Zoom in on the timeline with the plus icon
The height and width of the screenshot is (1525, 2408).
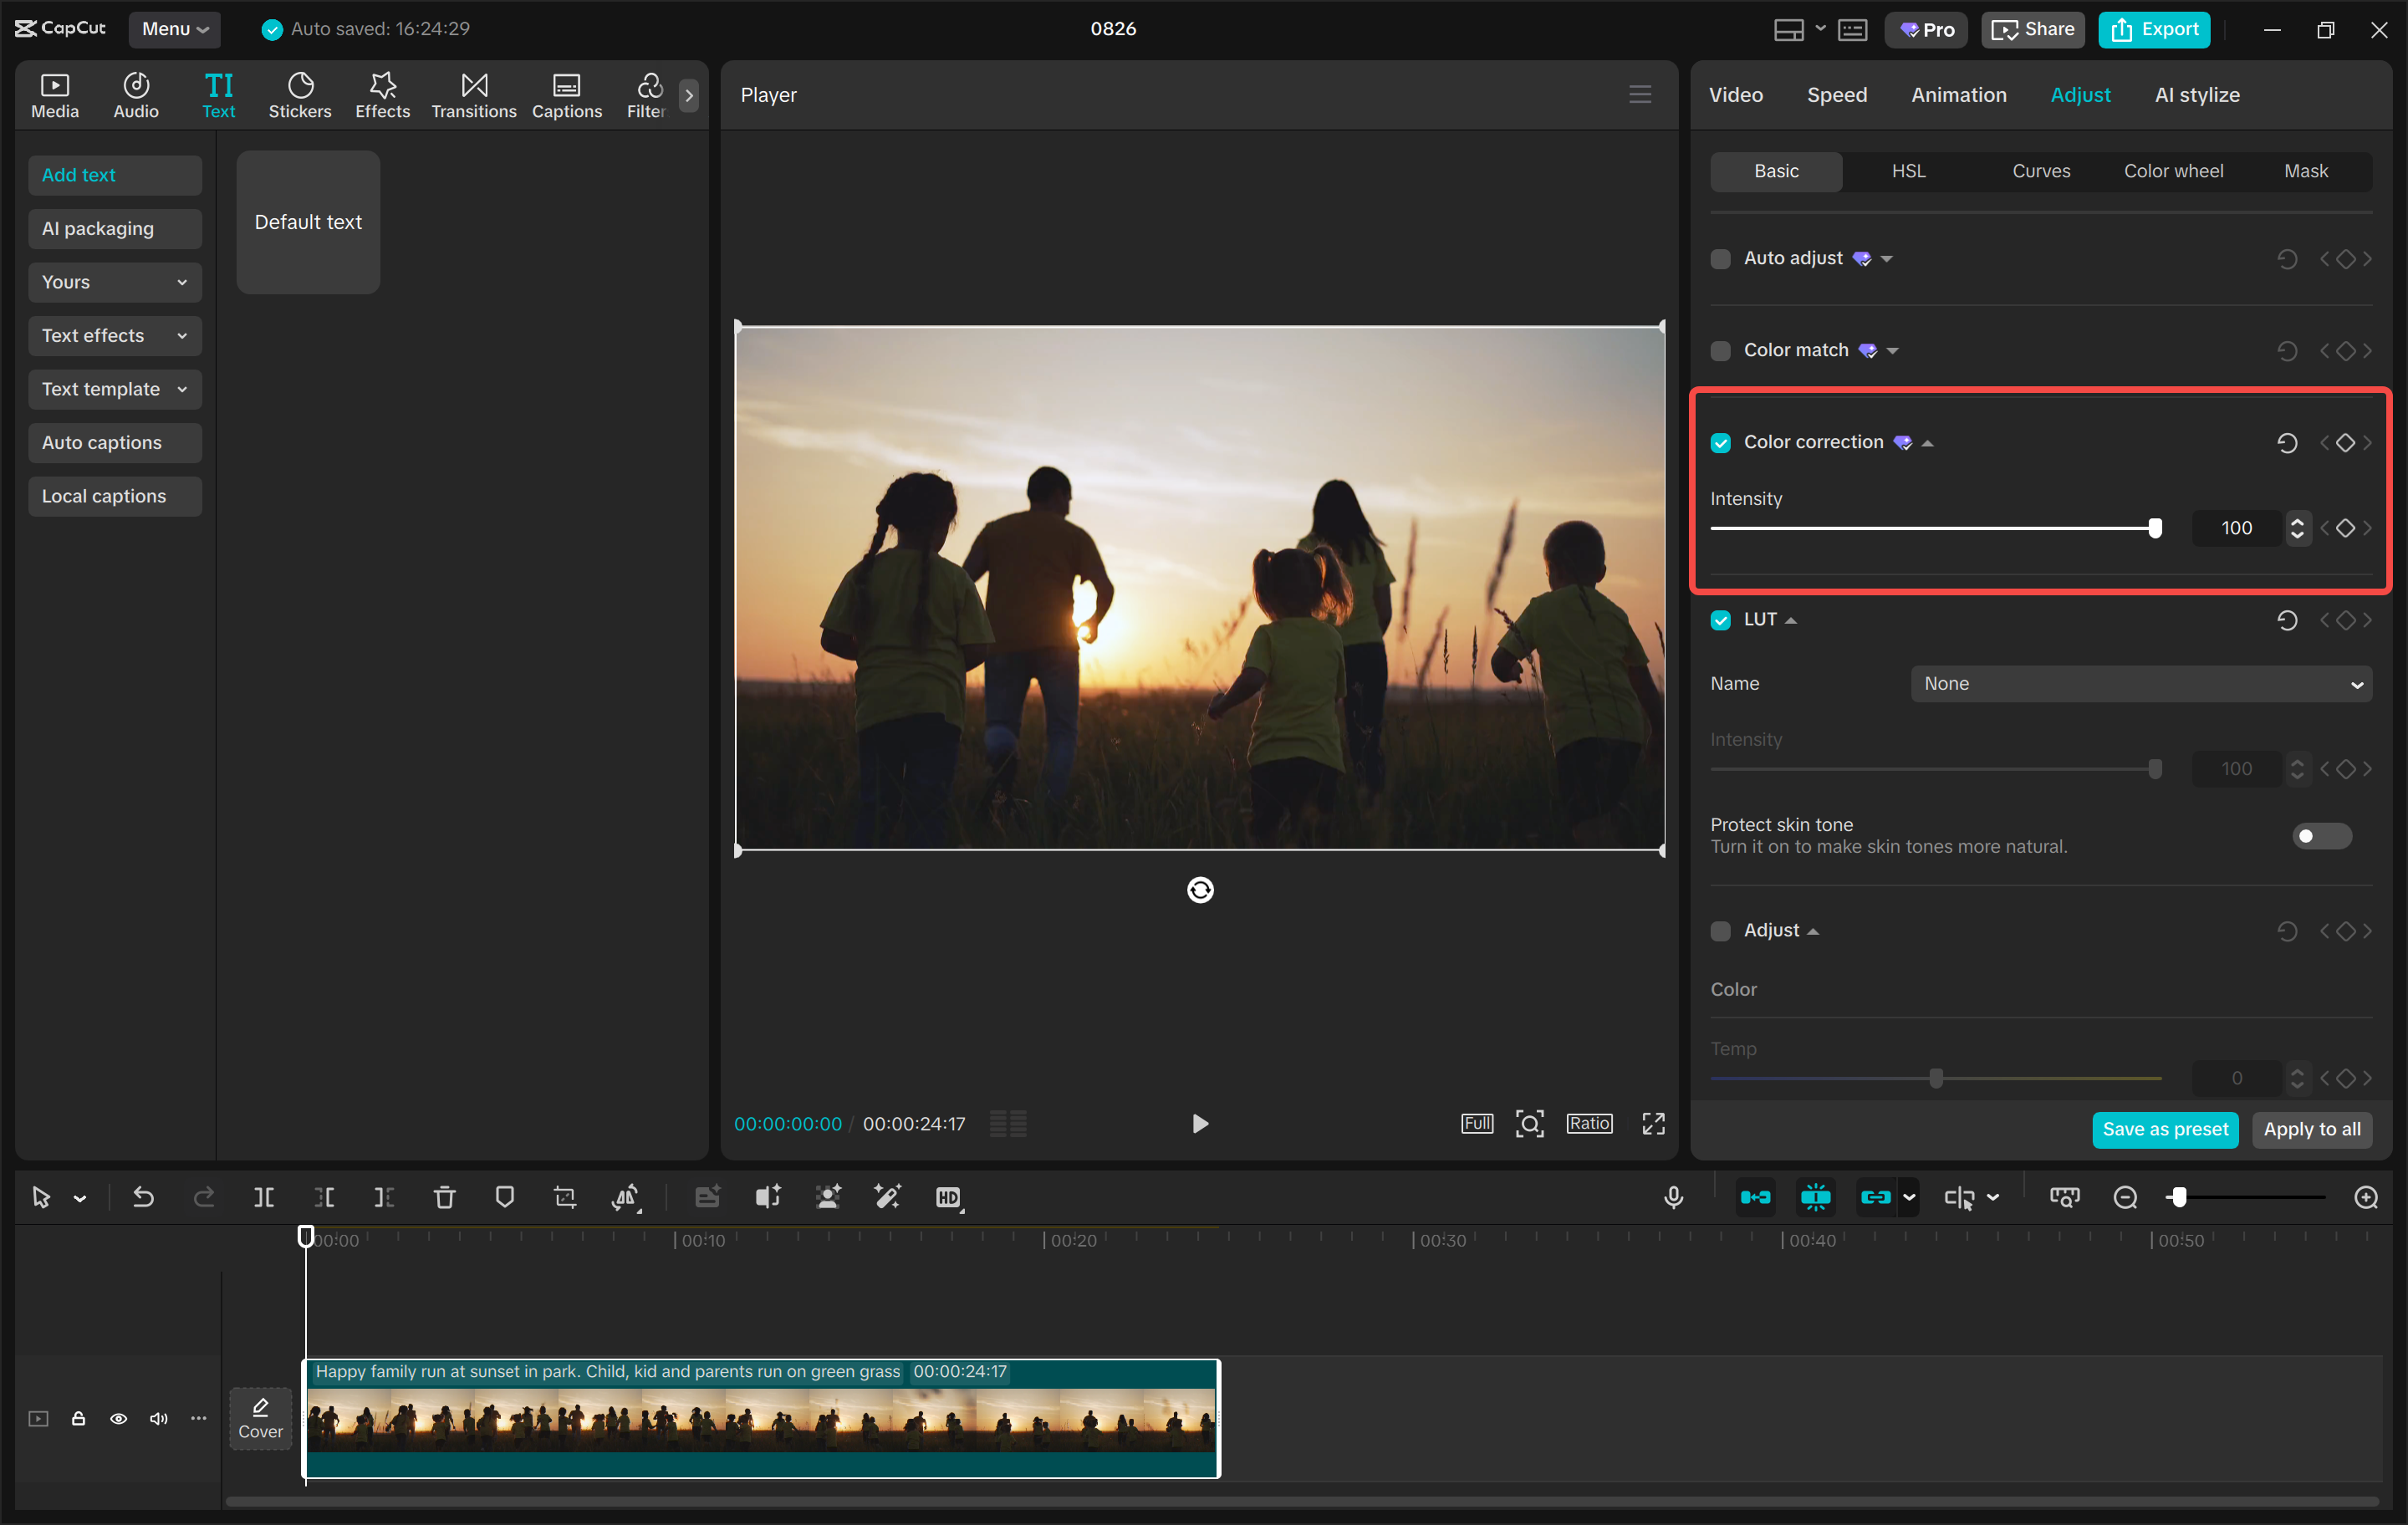tap(2365, 1196)
